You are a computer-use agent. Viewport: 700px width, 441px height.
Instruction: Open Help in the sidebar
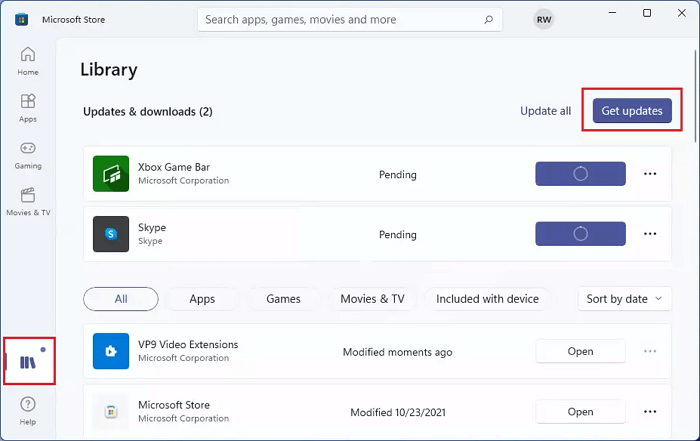(x=28, y=409)
